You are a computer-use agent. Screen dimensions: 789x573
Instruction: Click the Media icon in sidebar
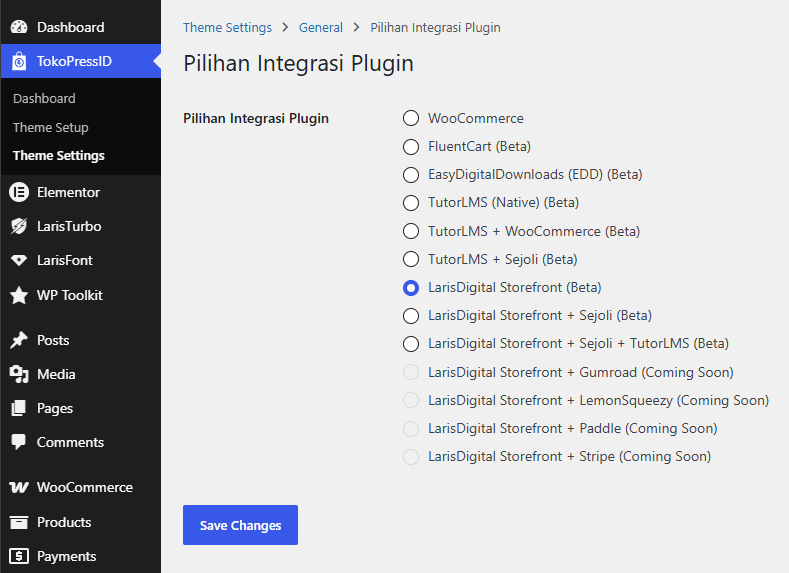[x=19, y=374]
